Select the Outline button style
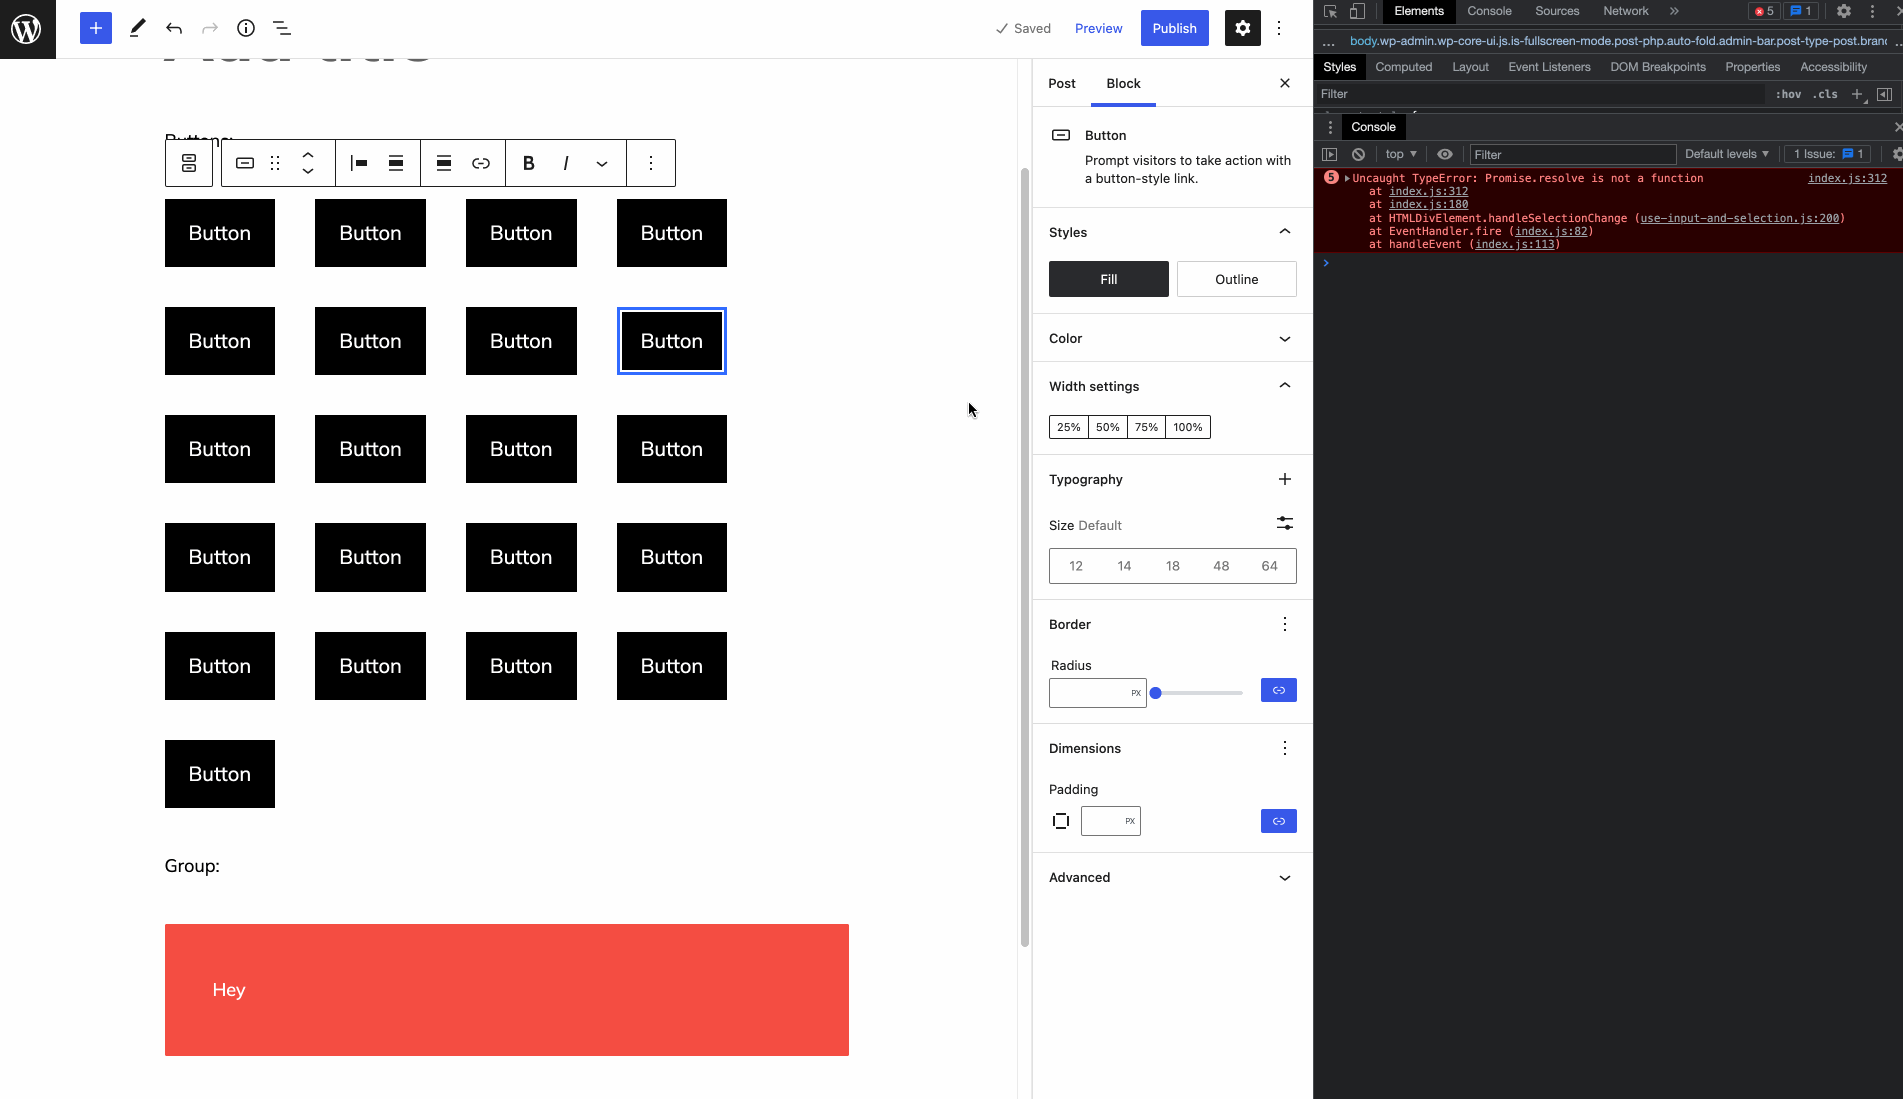The width and height of the screenshot is (1903, 1099). click(1236, 279)
